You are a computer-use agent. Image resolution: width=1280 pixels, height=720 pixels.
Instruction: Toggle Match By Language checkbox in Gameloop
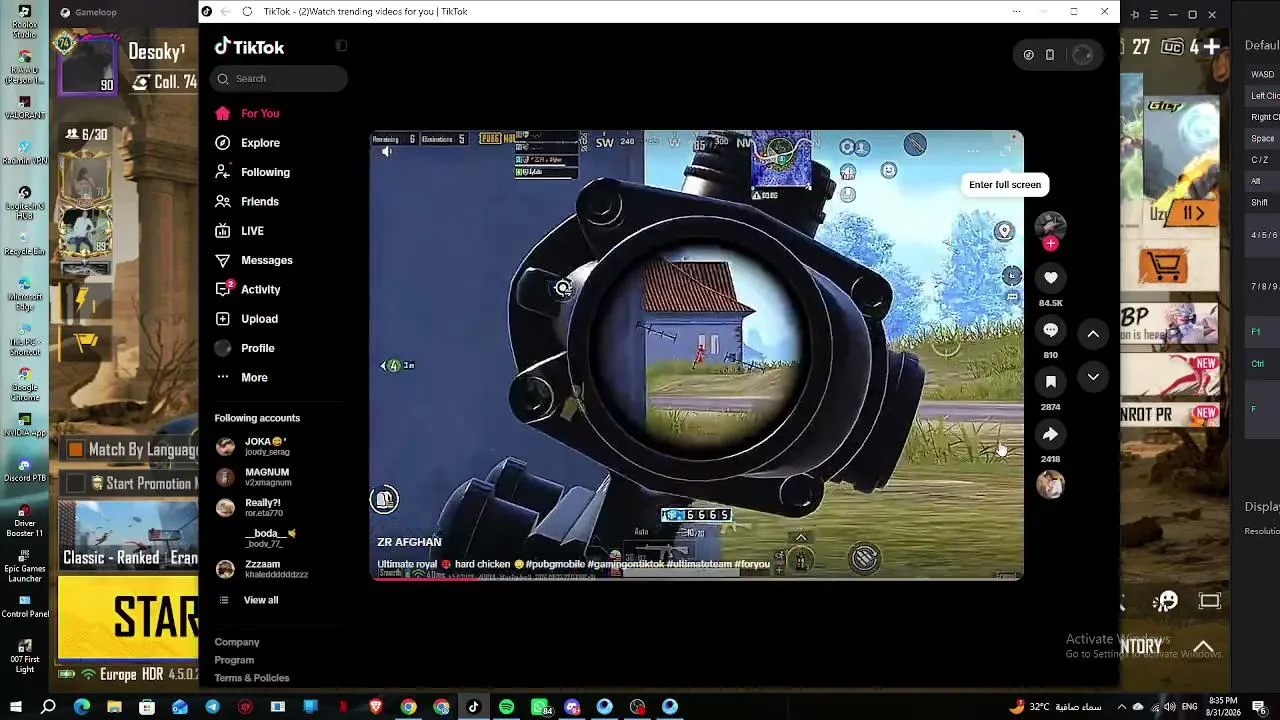[x=76, y=450]
